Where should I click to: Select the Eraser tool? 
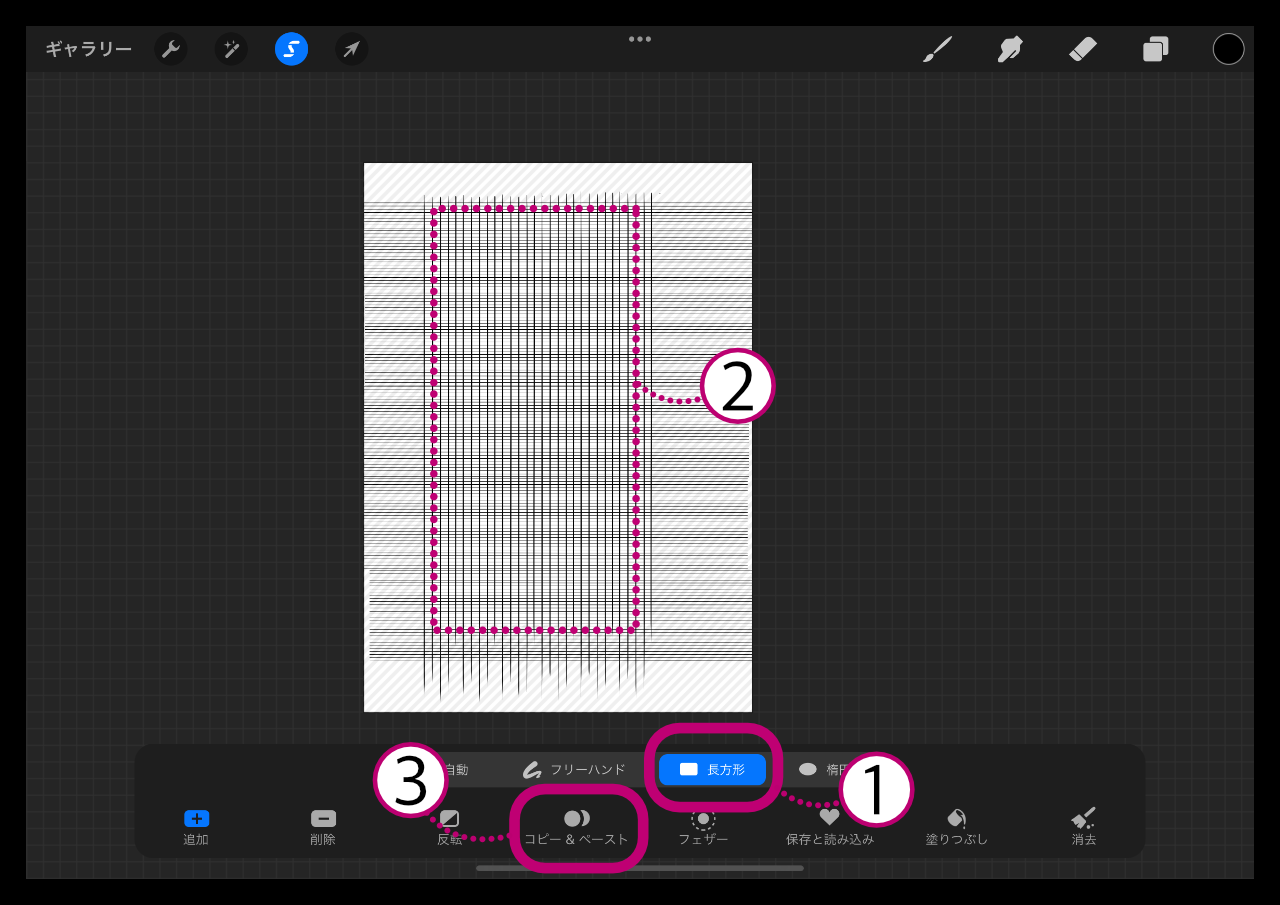pos(1083,49)
